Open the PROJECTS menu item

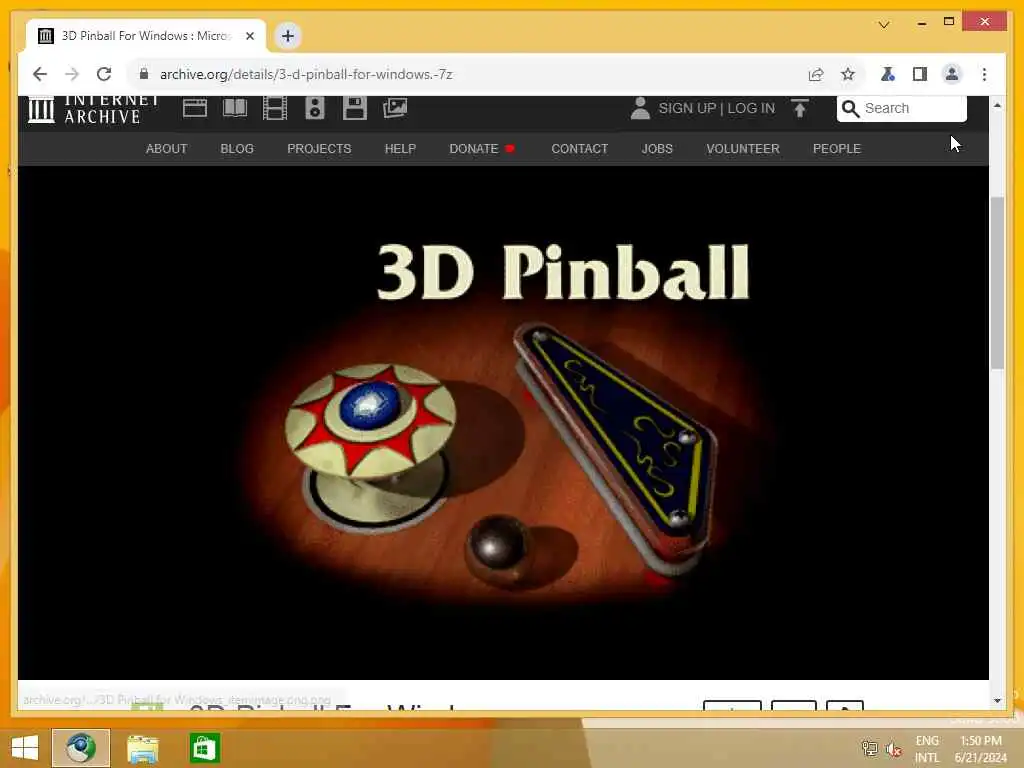tap(319, 149)
